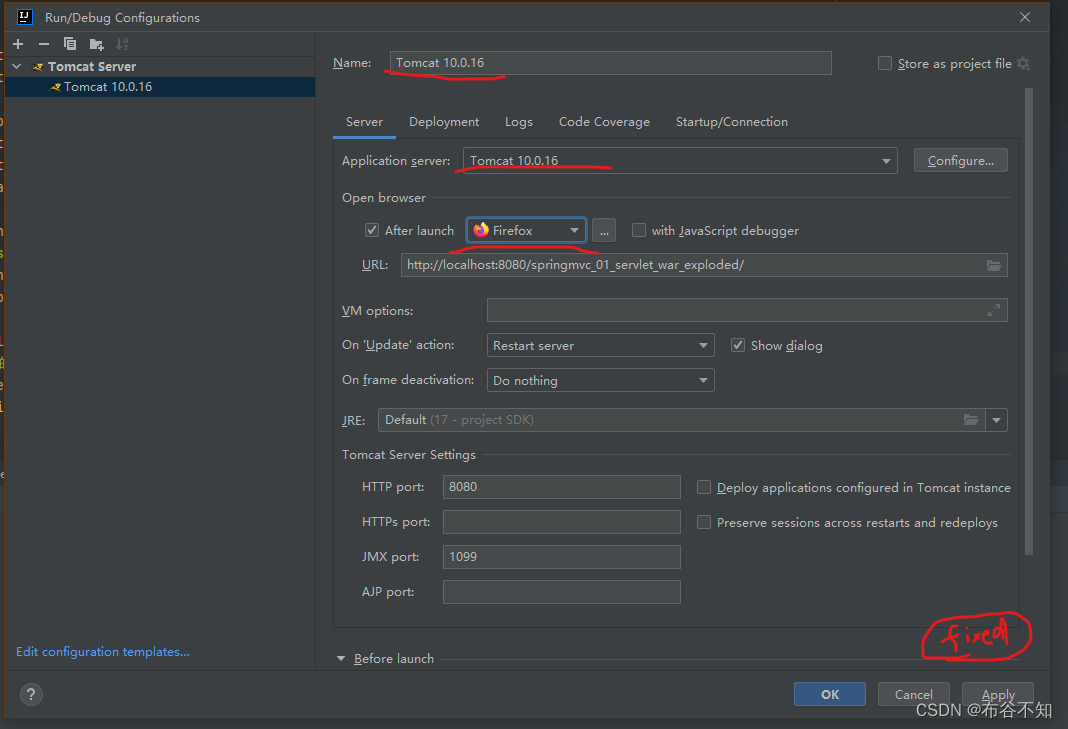Open gear settings beside Store as project file

click(x=1023, y=63)
